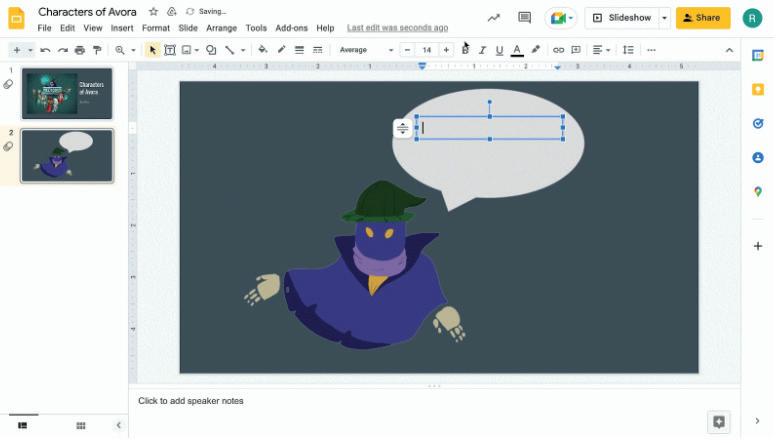779x443 pixels.
Task: Open the account avatar R
Action: coord(752,18)
